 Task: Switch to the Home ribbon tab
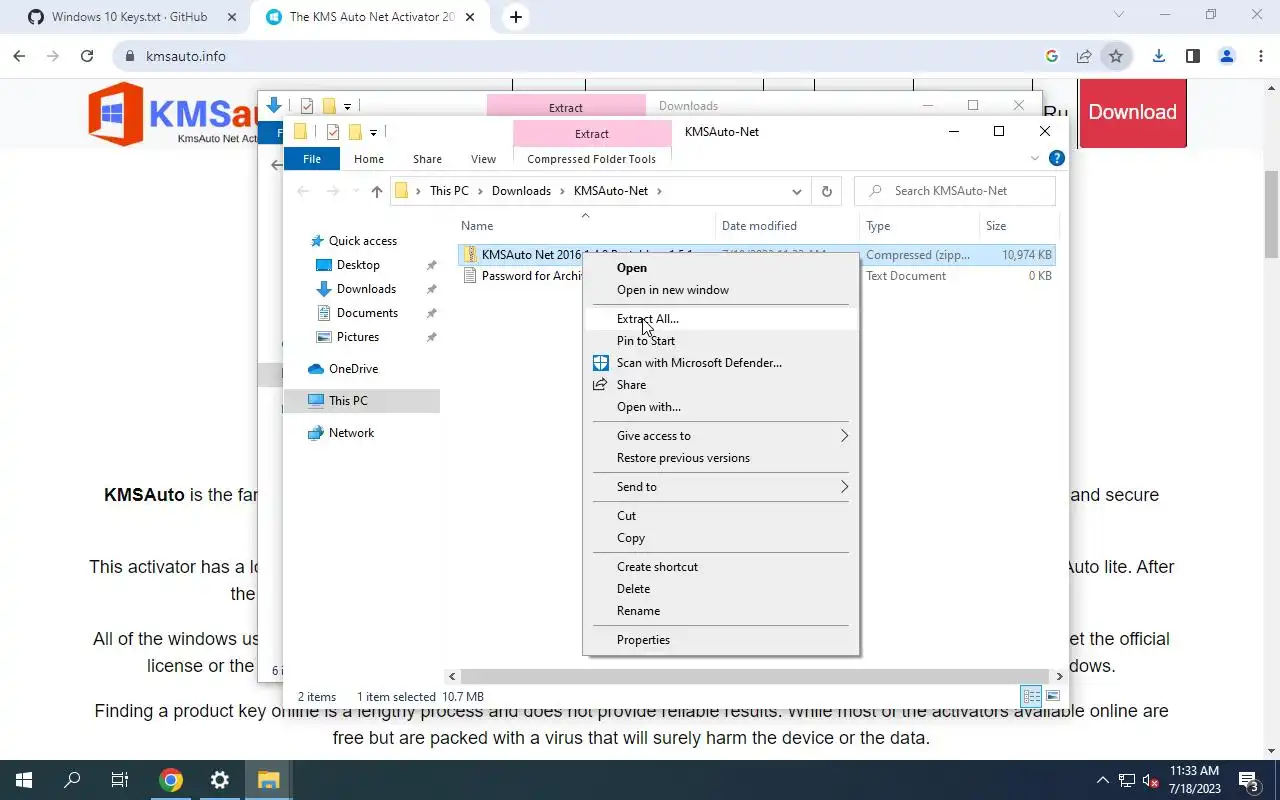[368, 158]
